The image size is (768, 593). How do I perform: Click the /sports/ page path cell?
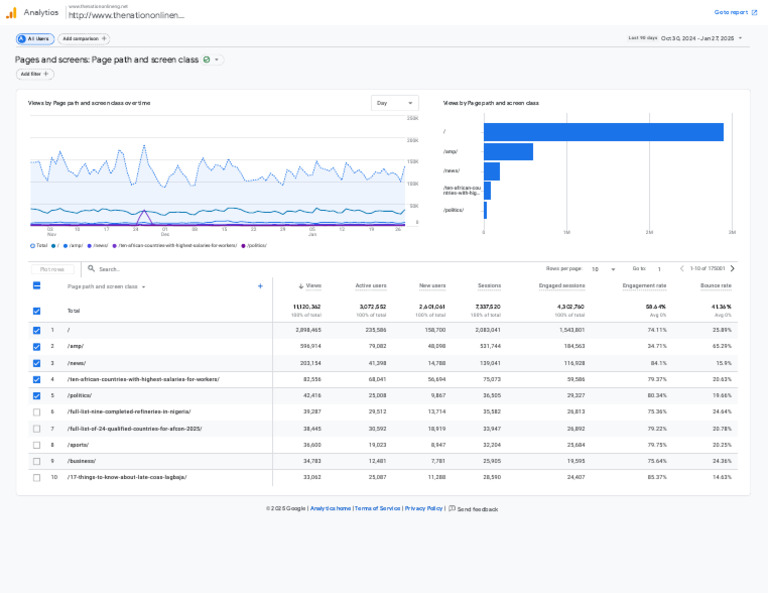point(78,445)
